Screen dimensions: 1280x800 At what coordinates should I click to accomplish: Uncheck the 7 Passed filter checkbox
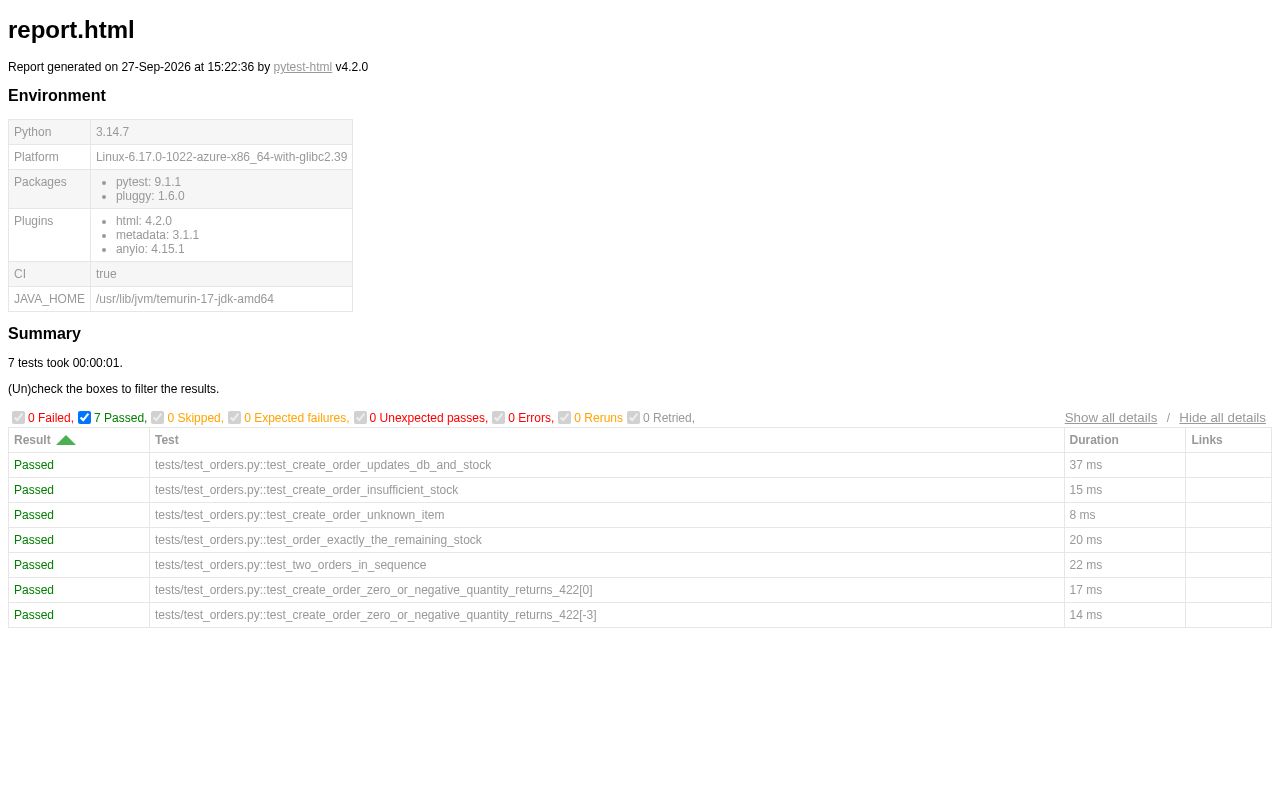(x=84, y=418)
